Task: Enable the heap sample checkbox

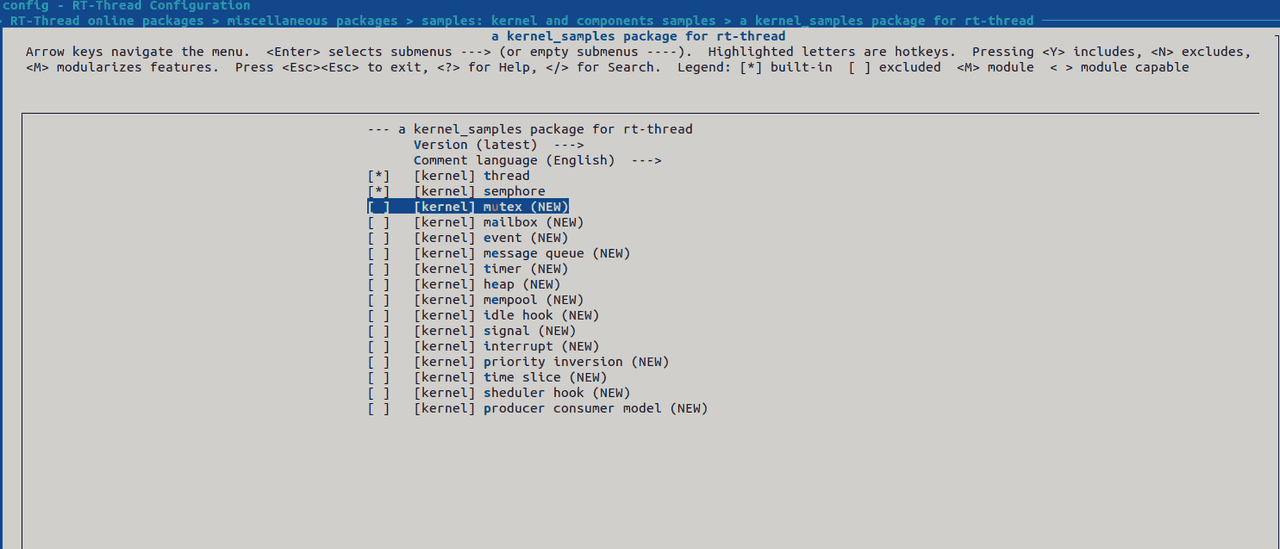Action: click(x=378, y=284)
